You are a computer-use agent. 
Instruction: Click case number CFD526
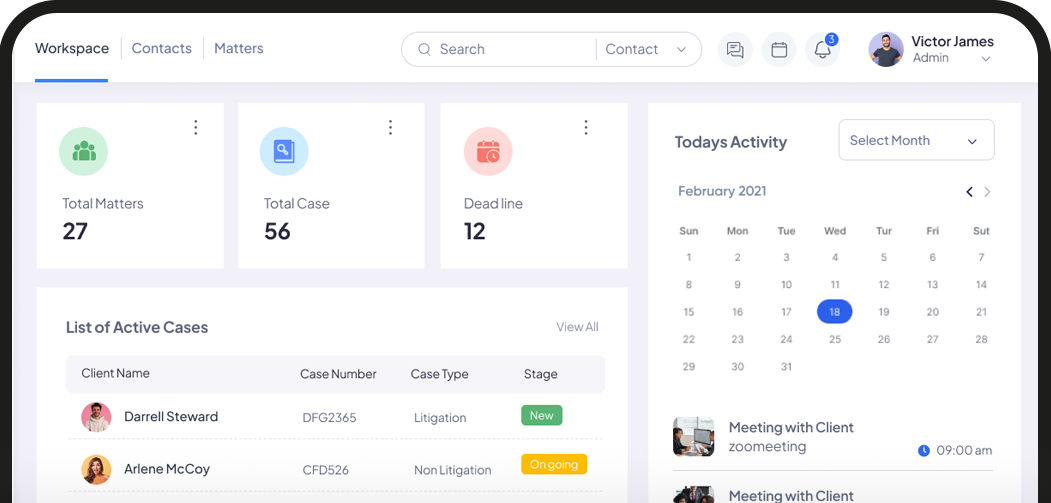[x=326, y=470]
